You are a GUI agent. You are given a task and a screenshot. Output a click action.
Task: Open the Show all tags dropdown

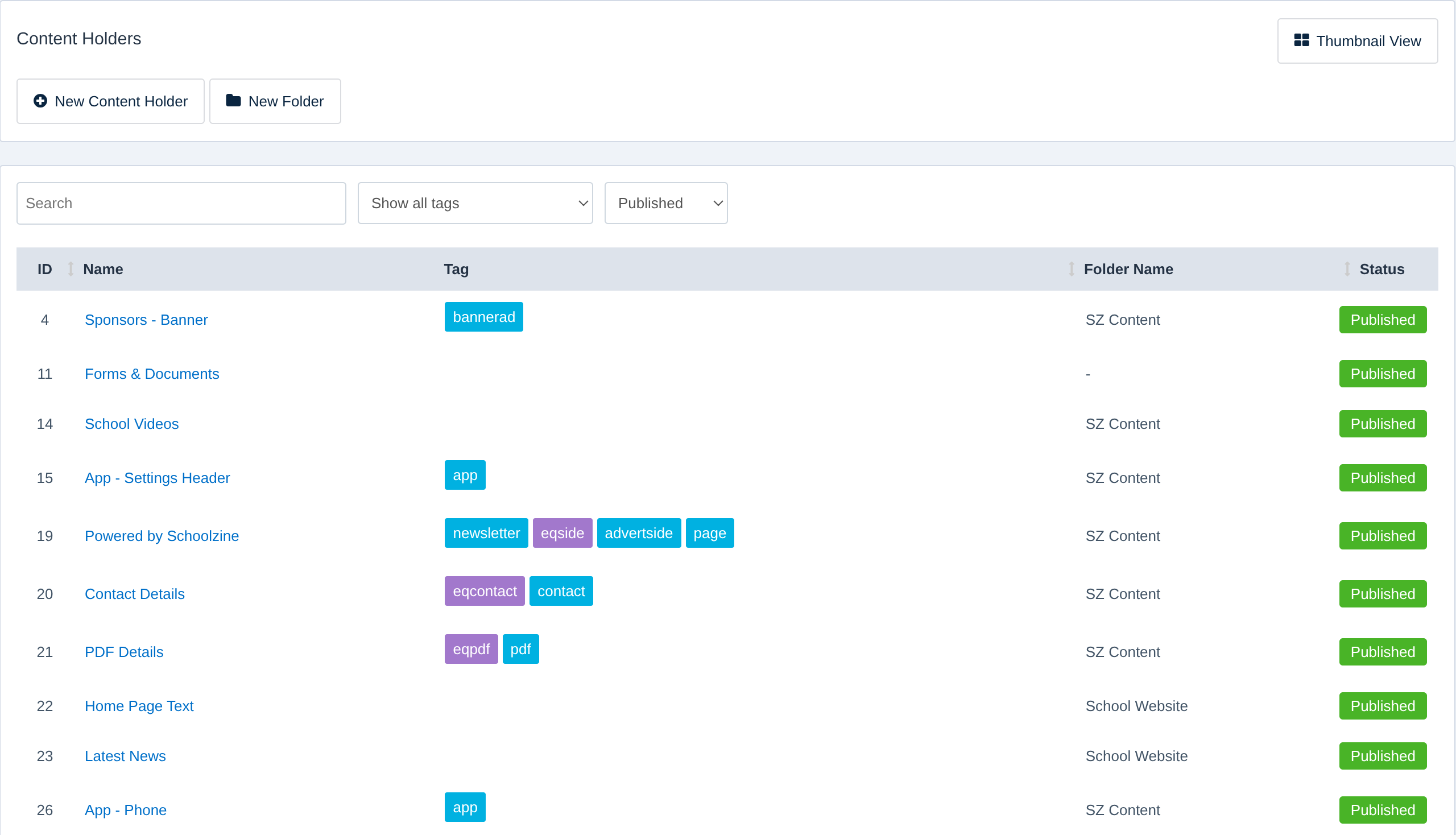(475, 203)
